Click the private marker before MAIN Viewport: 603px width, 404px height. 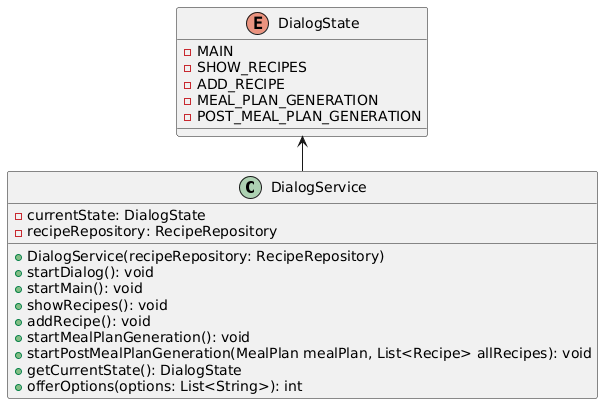189,51
